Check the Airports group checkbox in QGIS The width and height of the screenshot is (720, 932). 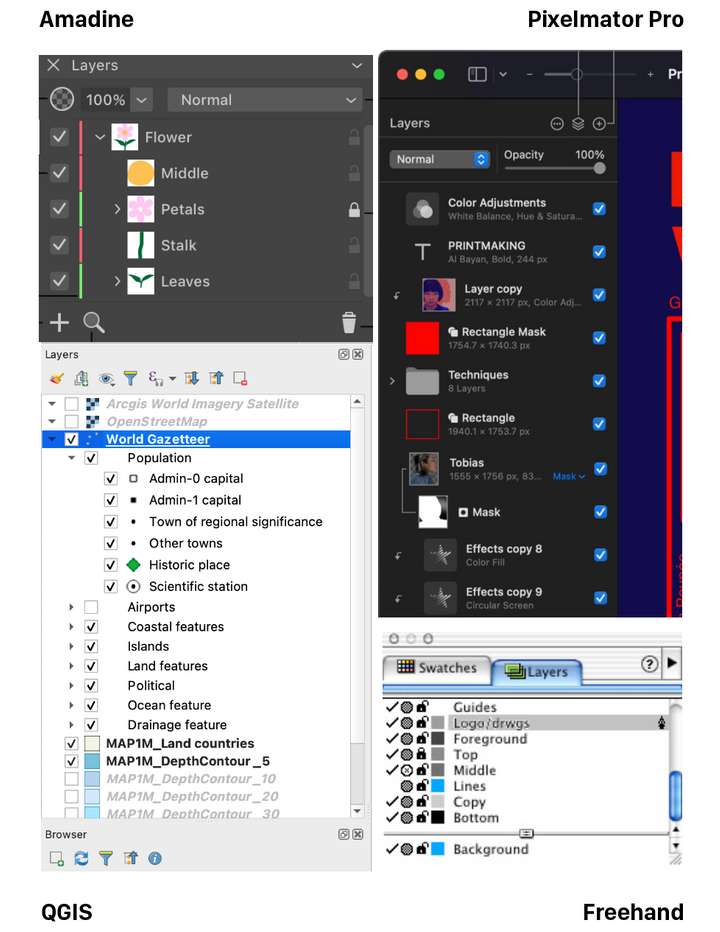tap(91, 607)
